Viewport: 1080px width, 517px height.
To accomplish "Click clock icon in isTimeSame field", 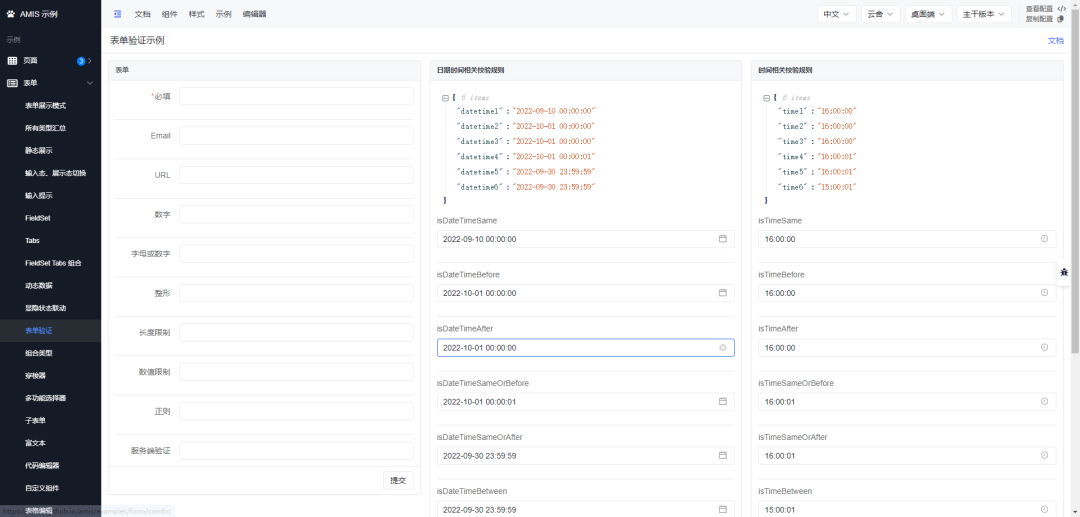I will 1044,239.
